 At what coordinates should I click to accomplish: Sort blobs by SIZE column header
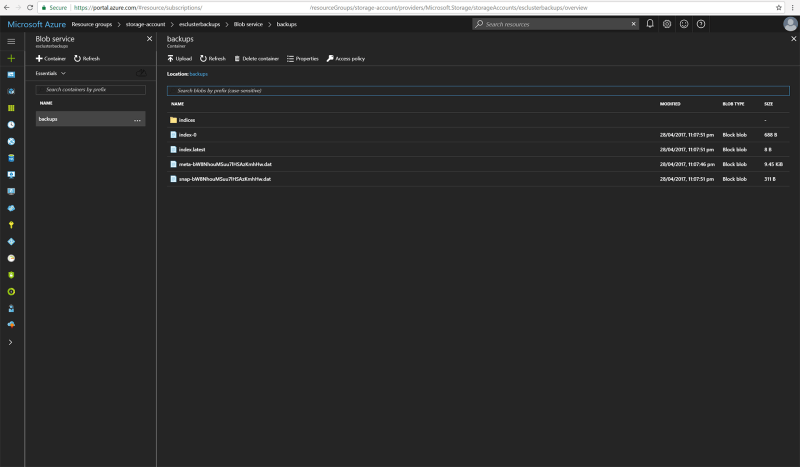point(768,104)
